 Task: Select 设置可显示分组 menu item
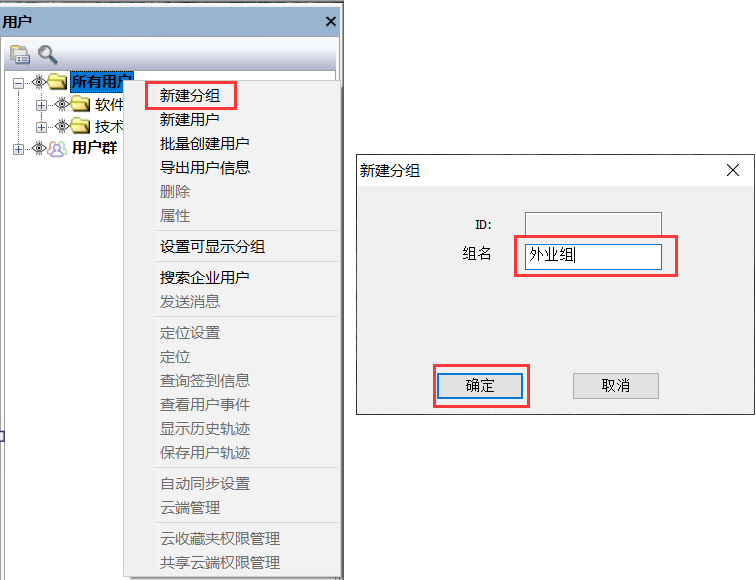coord(212,246)
